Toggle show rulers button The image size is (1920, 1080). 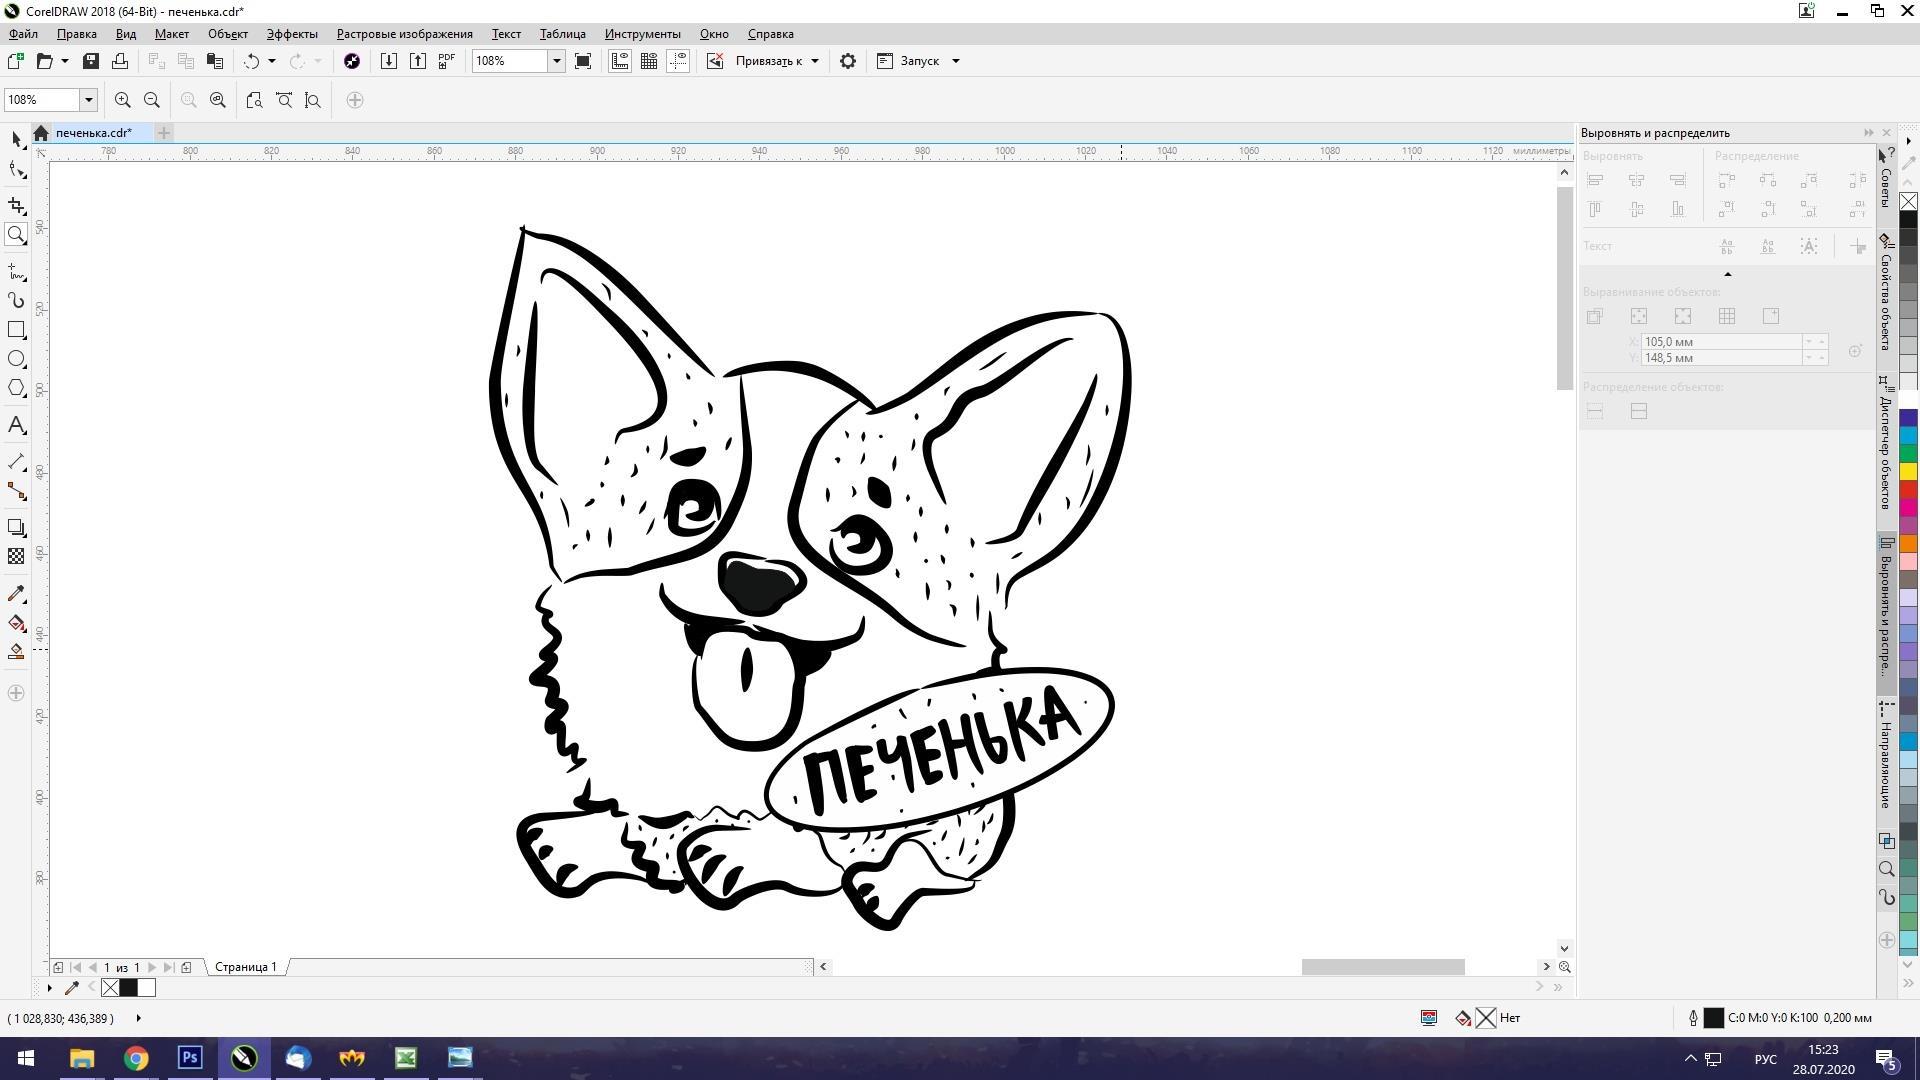(620, 61)
